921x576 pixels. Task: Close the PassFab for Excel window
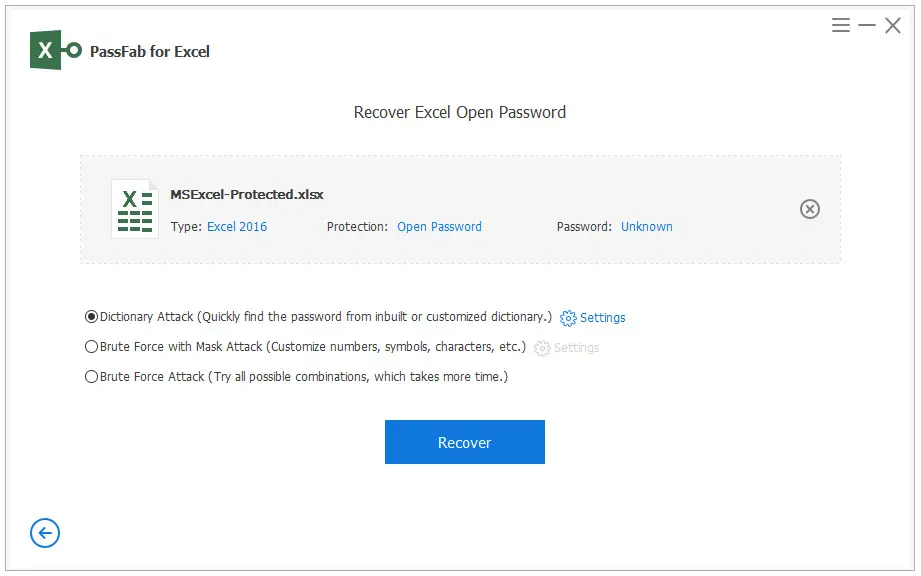893,25
